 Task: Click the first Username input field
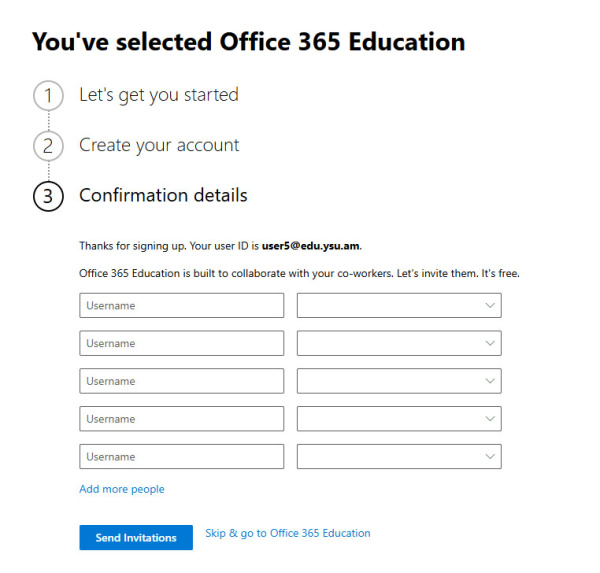(x=181, y=305)
